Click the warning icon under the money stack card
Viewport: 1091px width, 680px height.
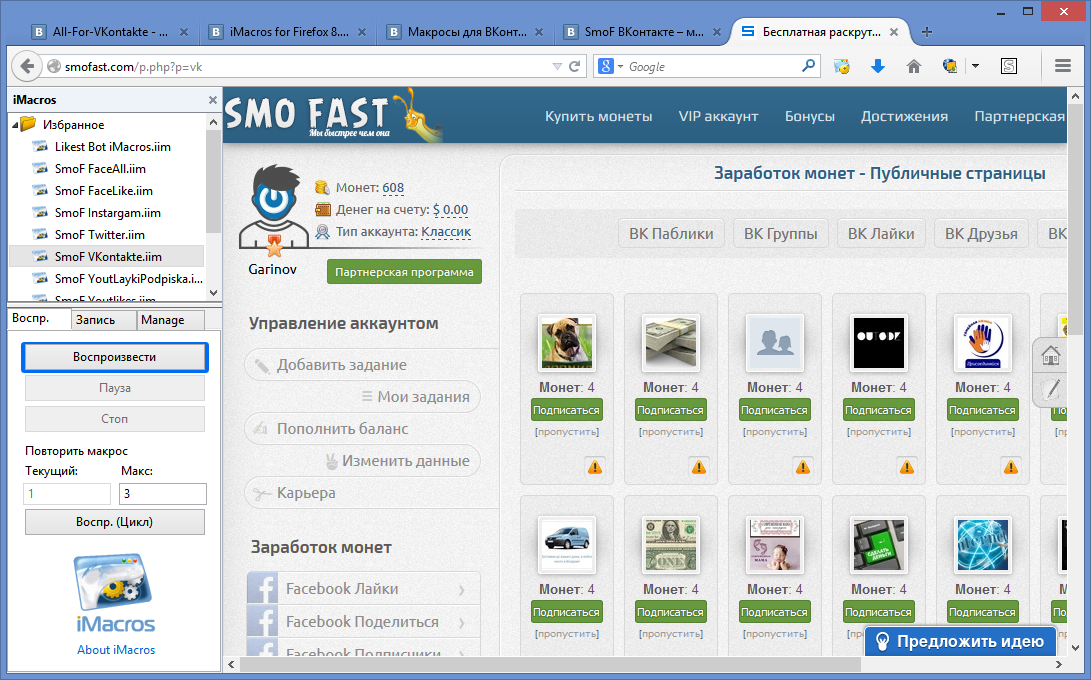click(699, 467)
